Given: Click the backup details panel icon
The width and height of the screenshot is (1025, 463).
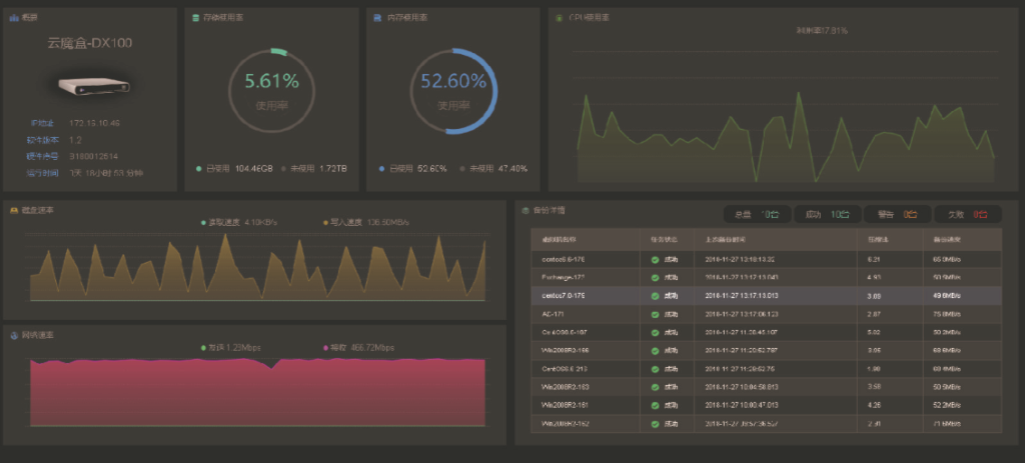Looking at the screenshot, I should pyautogui.click(x=525, y=211).
